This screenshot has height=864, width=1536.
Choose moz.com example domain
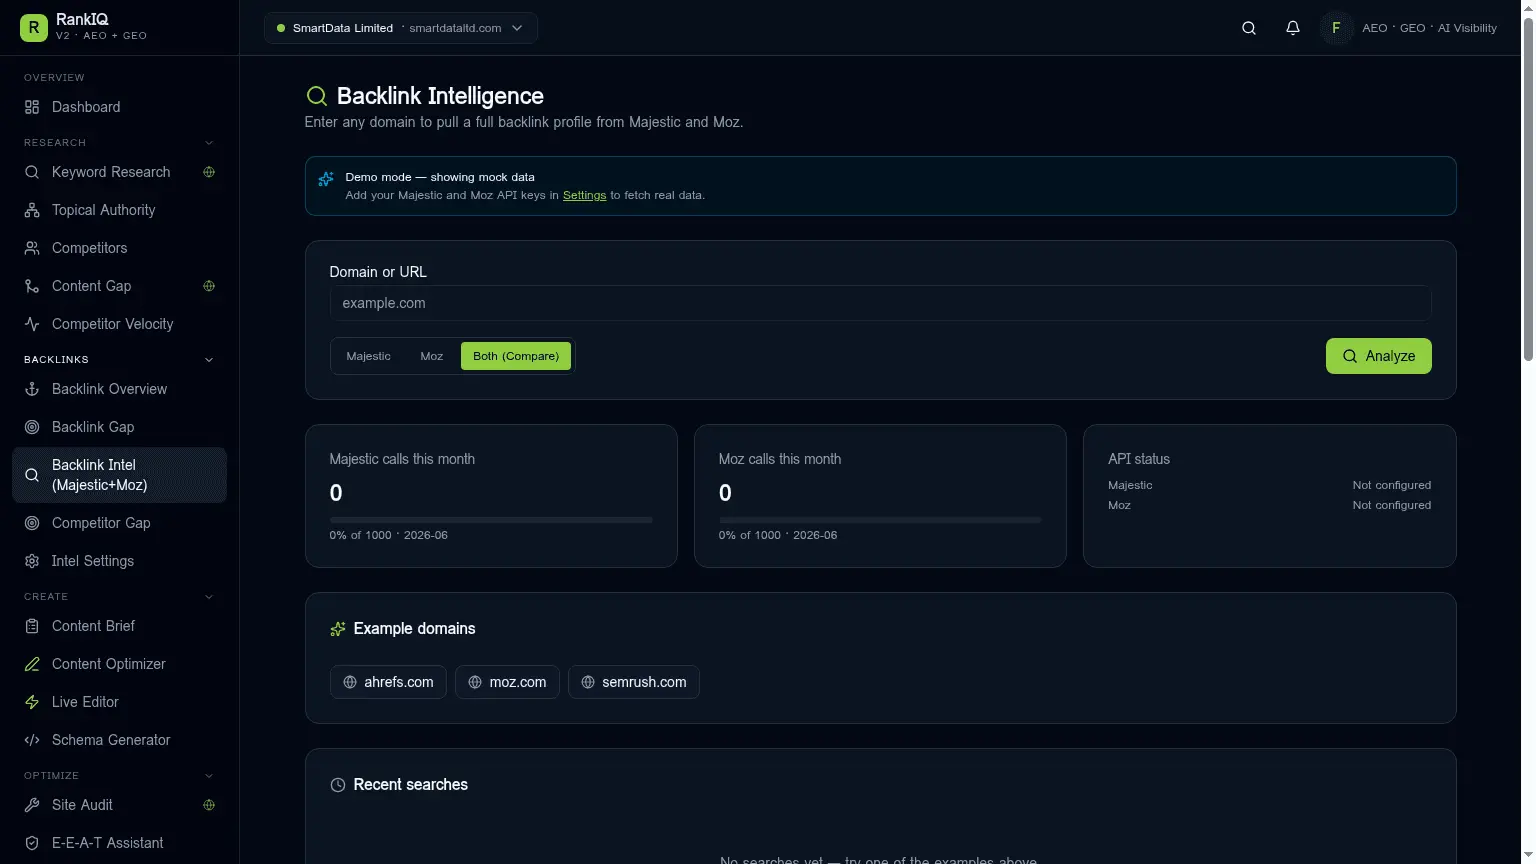point(507,682)
